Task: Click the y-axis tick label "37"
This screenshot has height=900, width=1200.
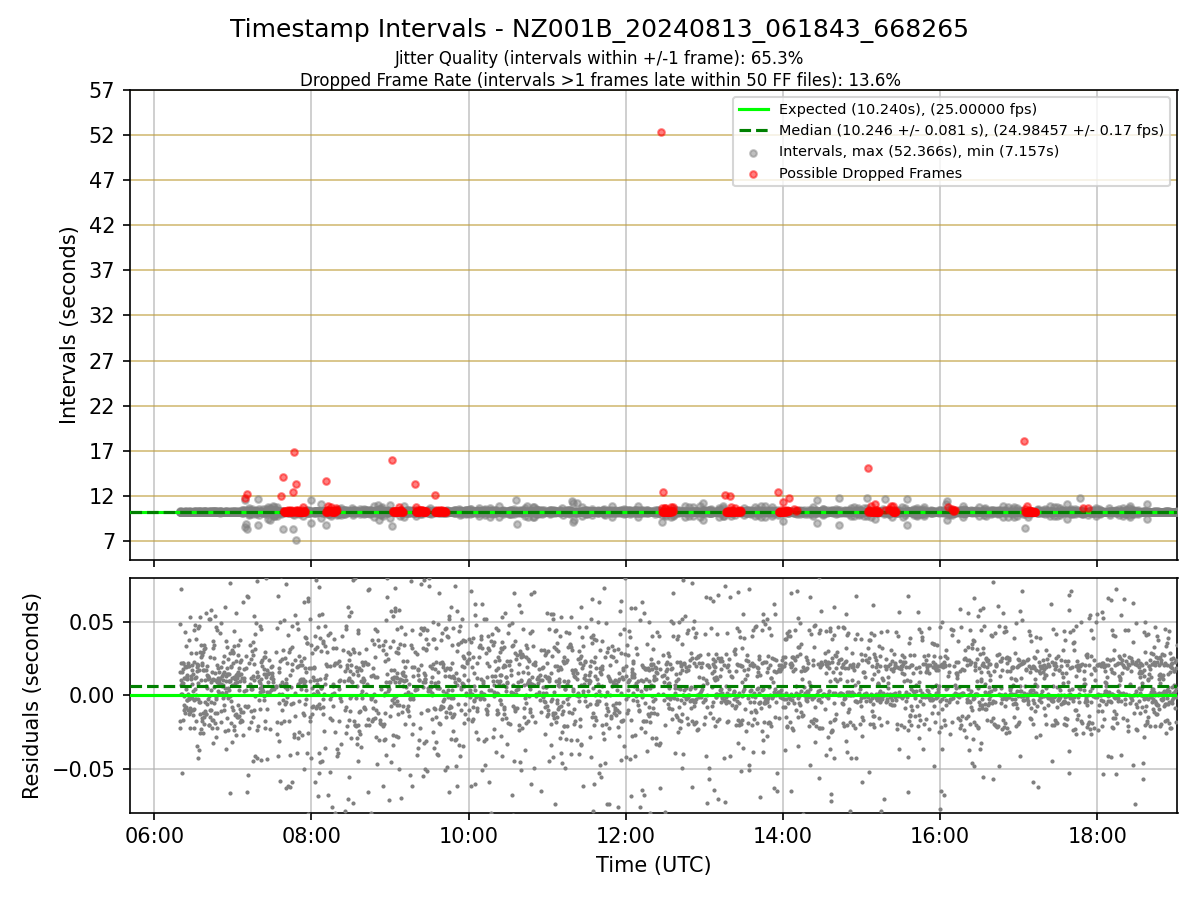Action: point(104,270)
